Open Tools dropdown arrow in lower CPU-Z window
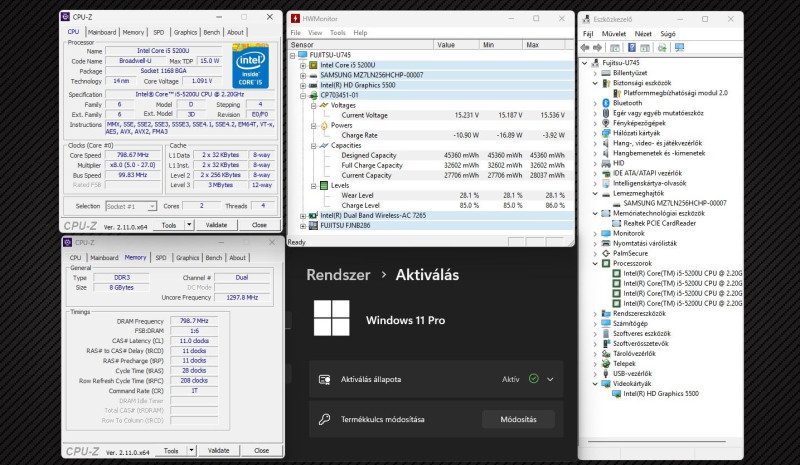 coord(191,450)
